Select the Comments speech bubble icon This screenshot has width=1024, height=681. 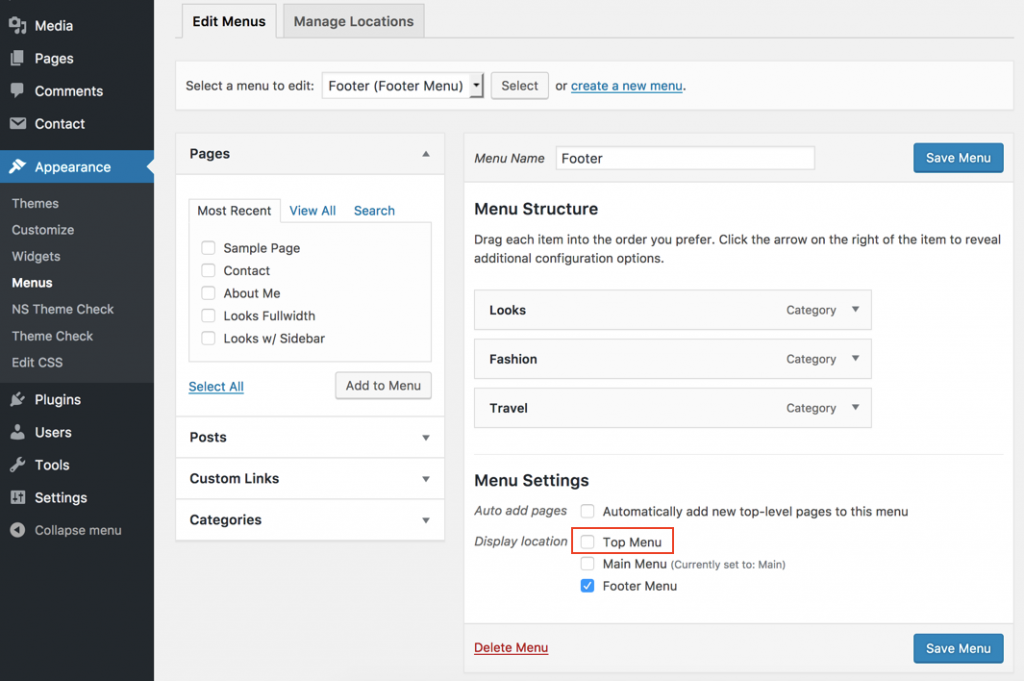point(20,91)
